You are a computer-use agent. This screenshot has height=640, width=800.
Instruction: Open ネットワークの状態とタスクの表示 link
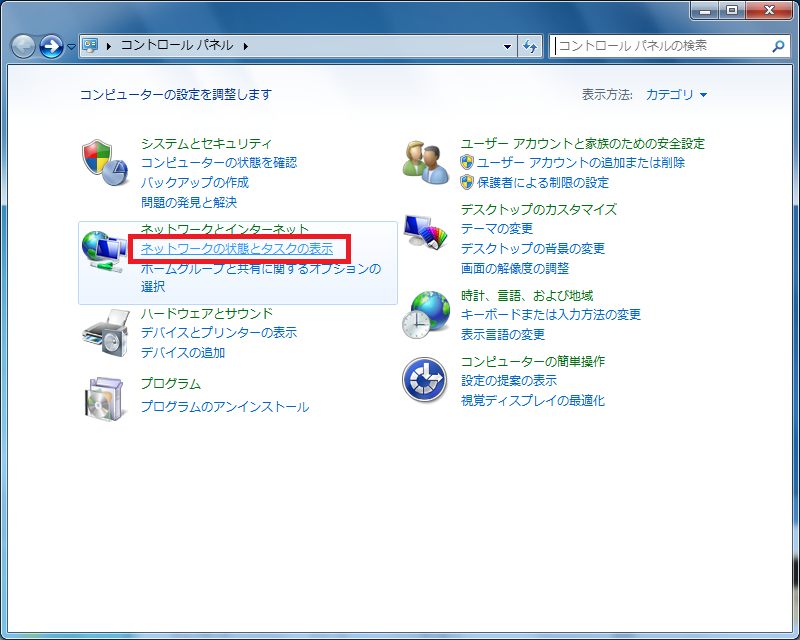point(236,248)
